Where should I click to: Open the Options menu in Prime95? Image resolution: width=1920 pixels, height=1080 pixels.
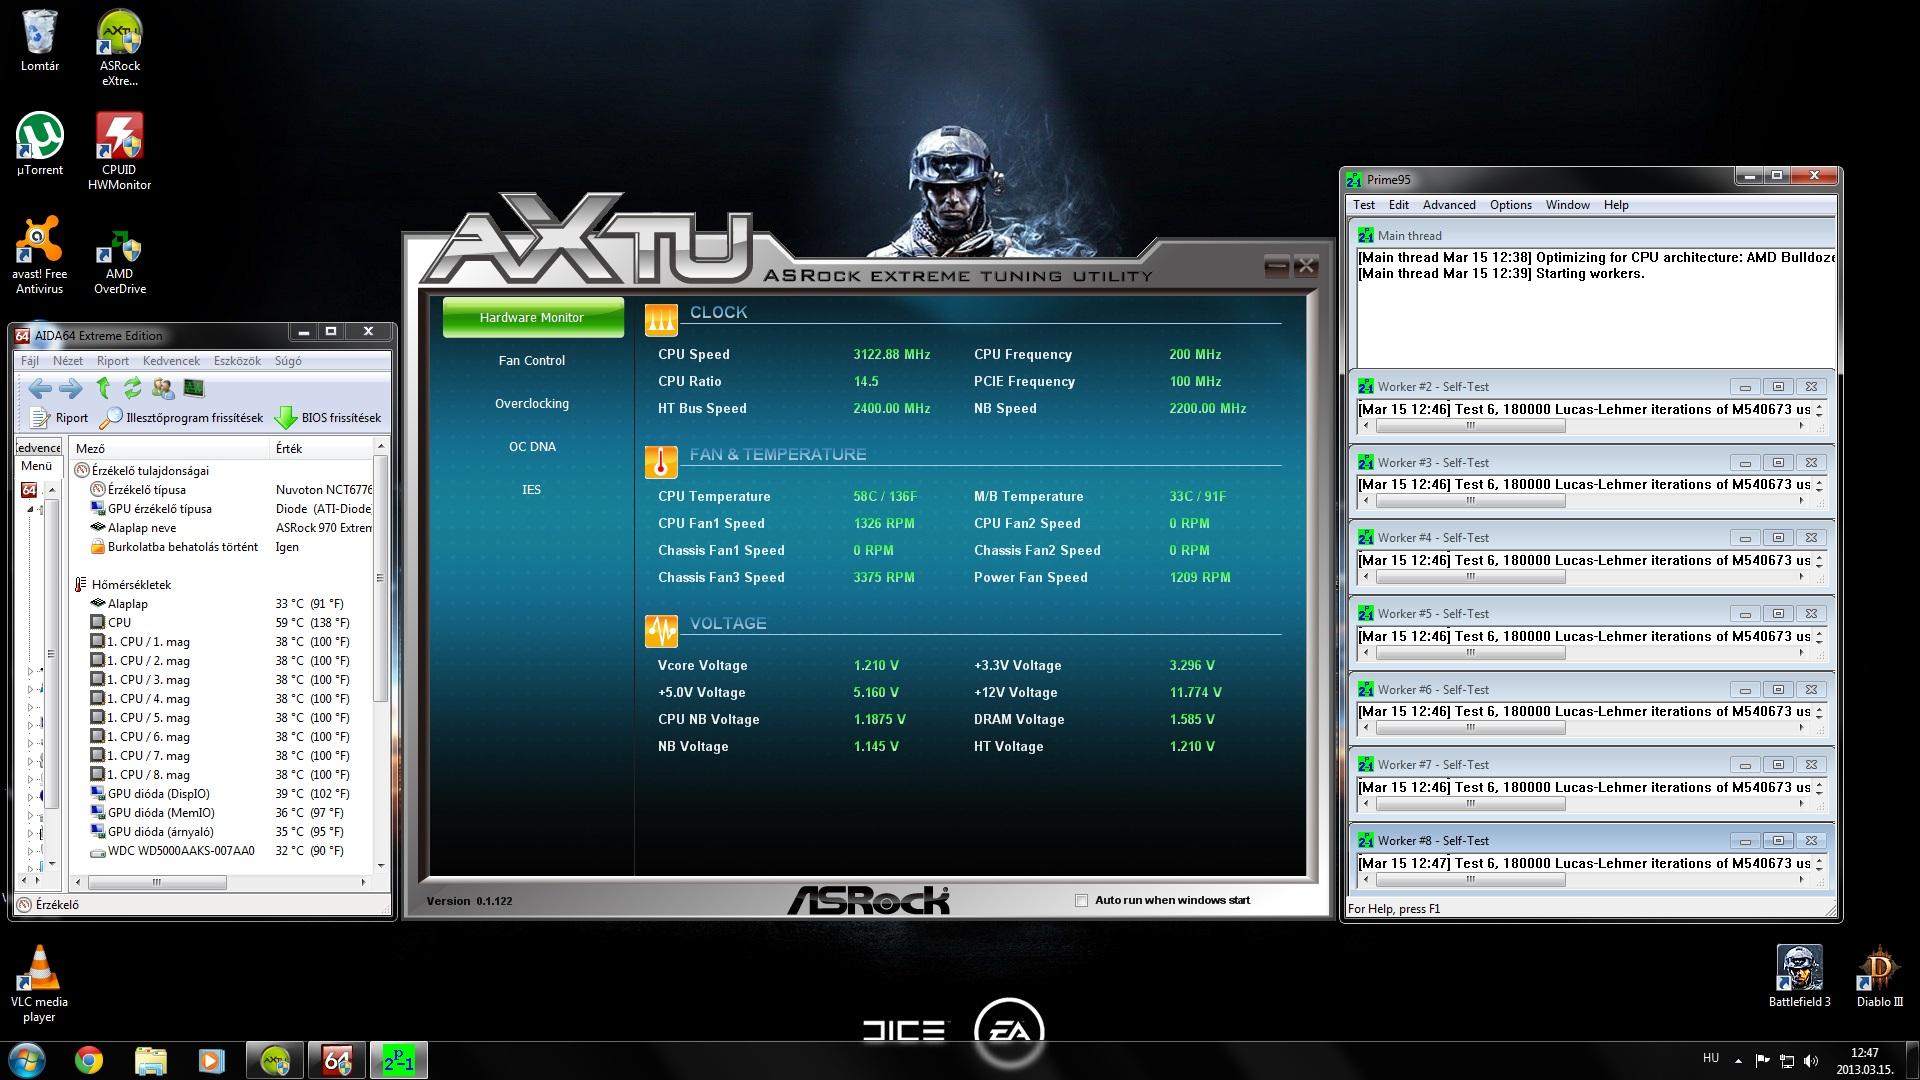1511,205
